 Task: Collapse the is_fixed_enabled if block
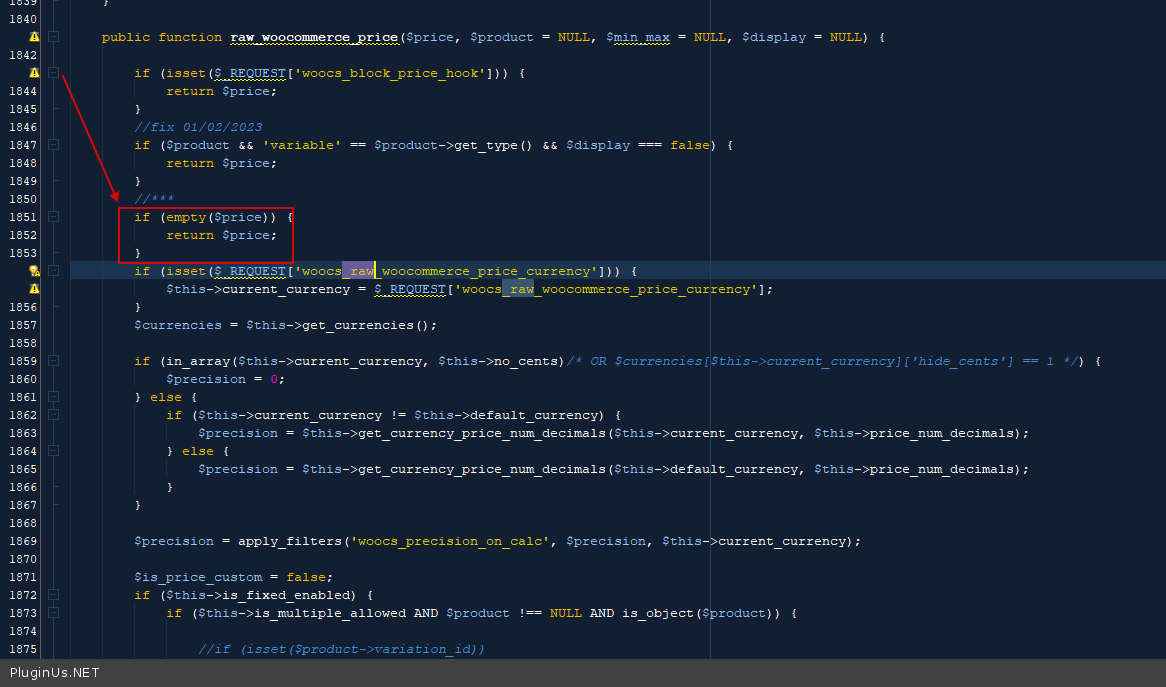click(x=54, y=595)
